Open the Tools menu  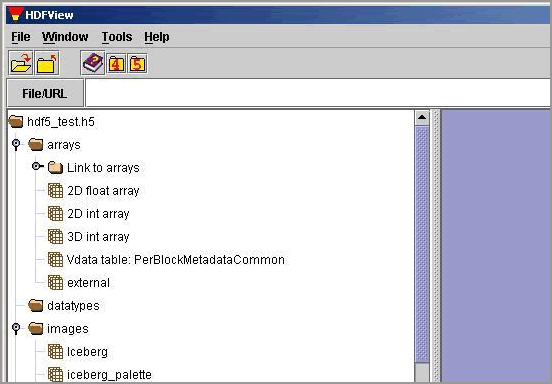click(117, 37)
